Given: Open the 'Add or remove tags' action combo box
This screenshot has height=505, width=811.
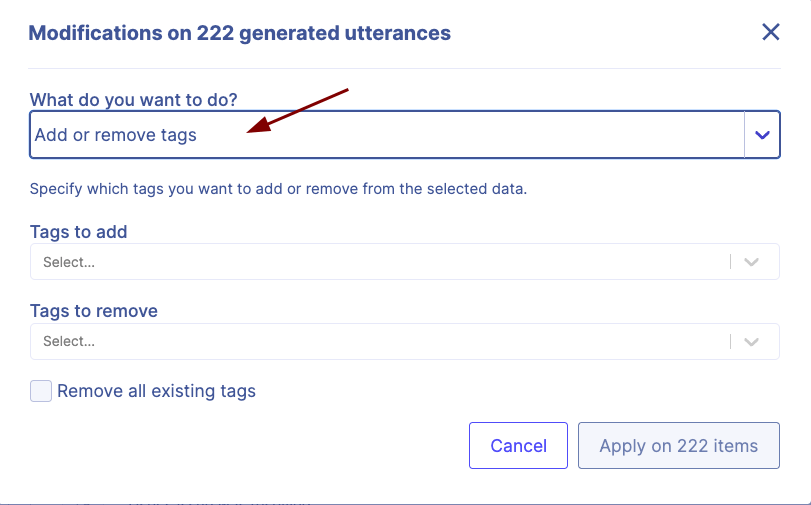Looking at the screenshot, I should (387, 135).
